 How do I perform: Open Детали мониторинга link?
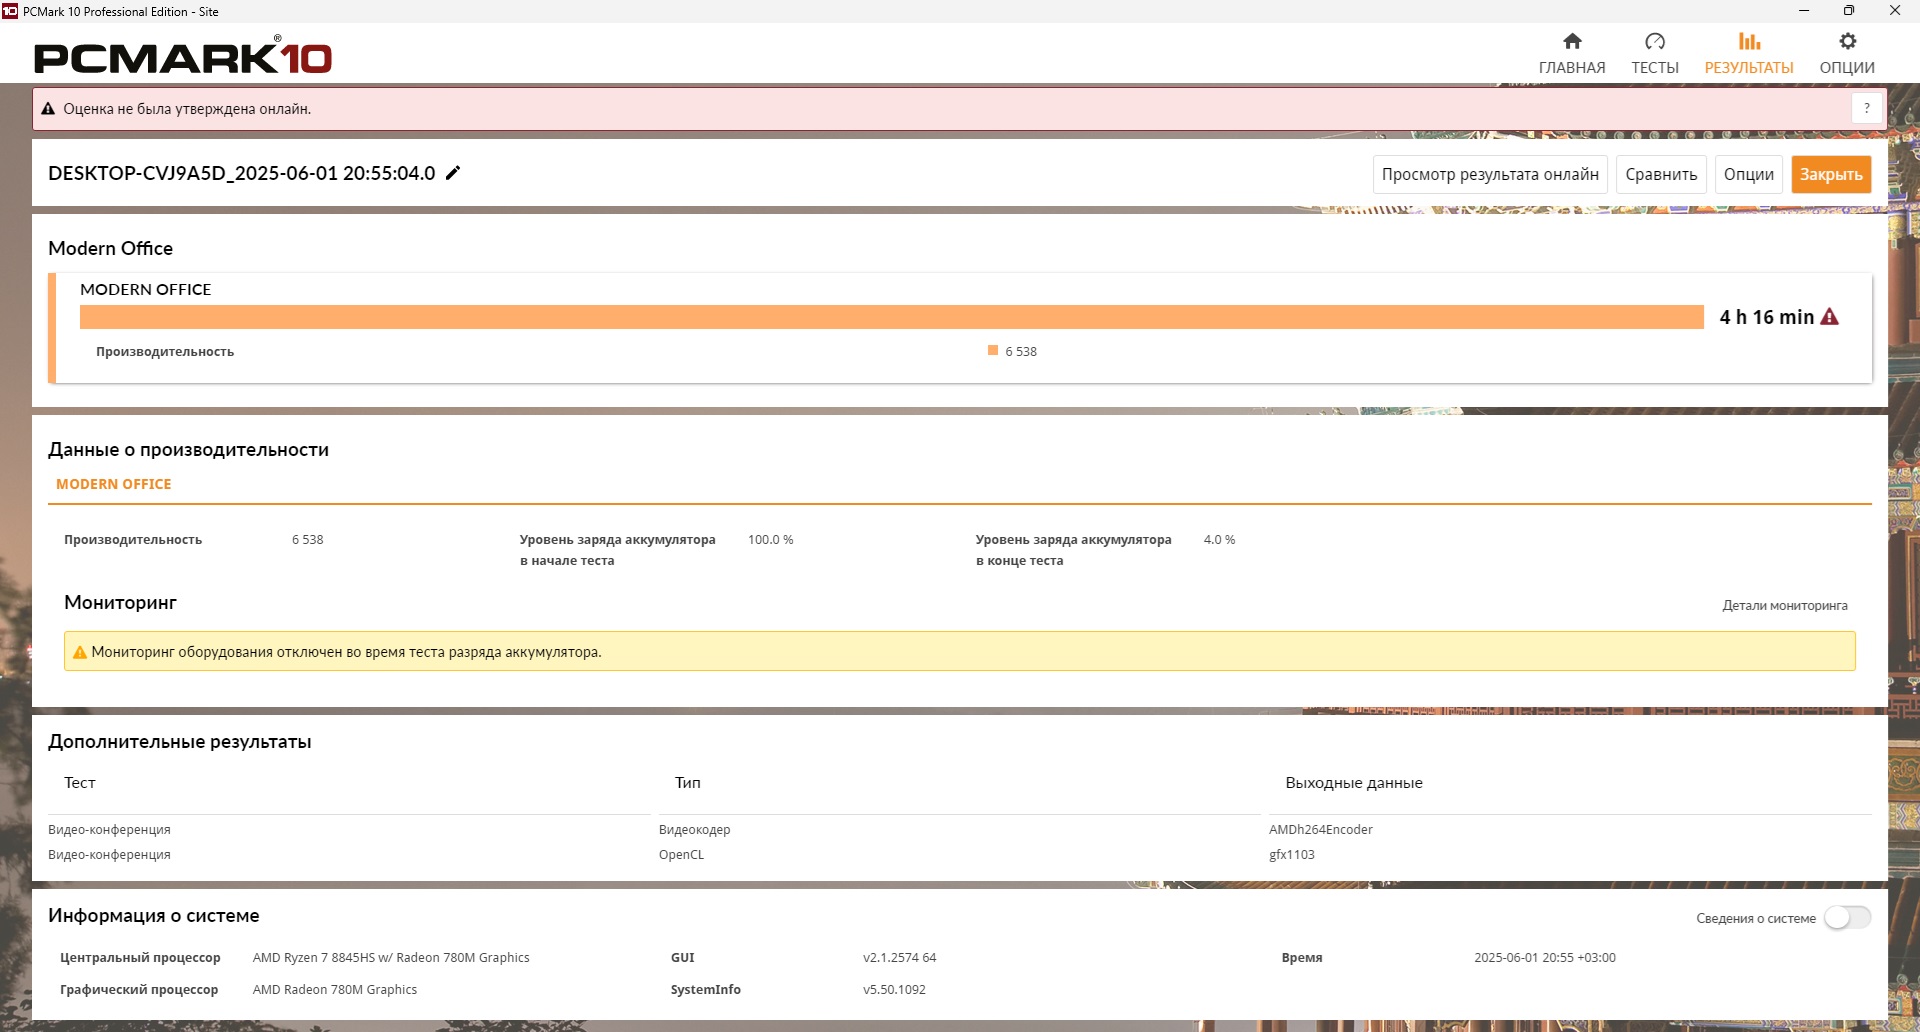(1785, 605)
